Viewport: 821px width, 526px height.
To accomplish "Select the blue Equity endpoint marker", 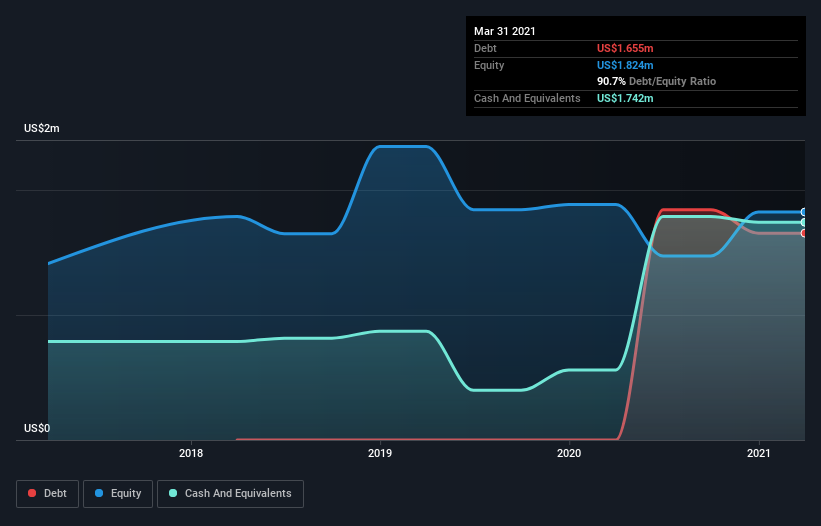I will pyautogui.click(x=804, y=212).
